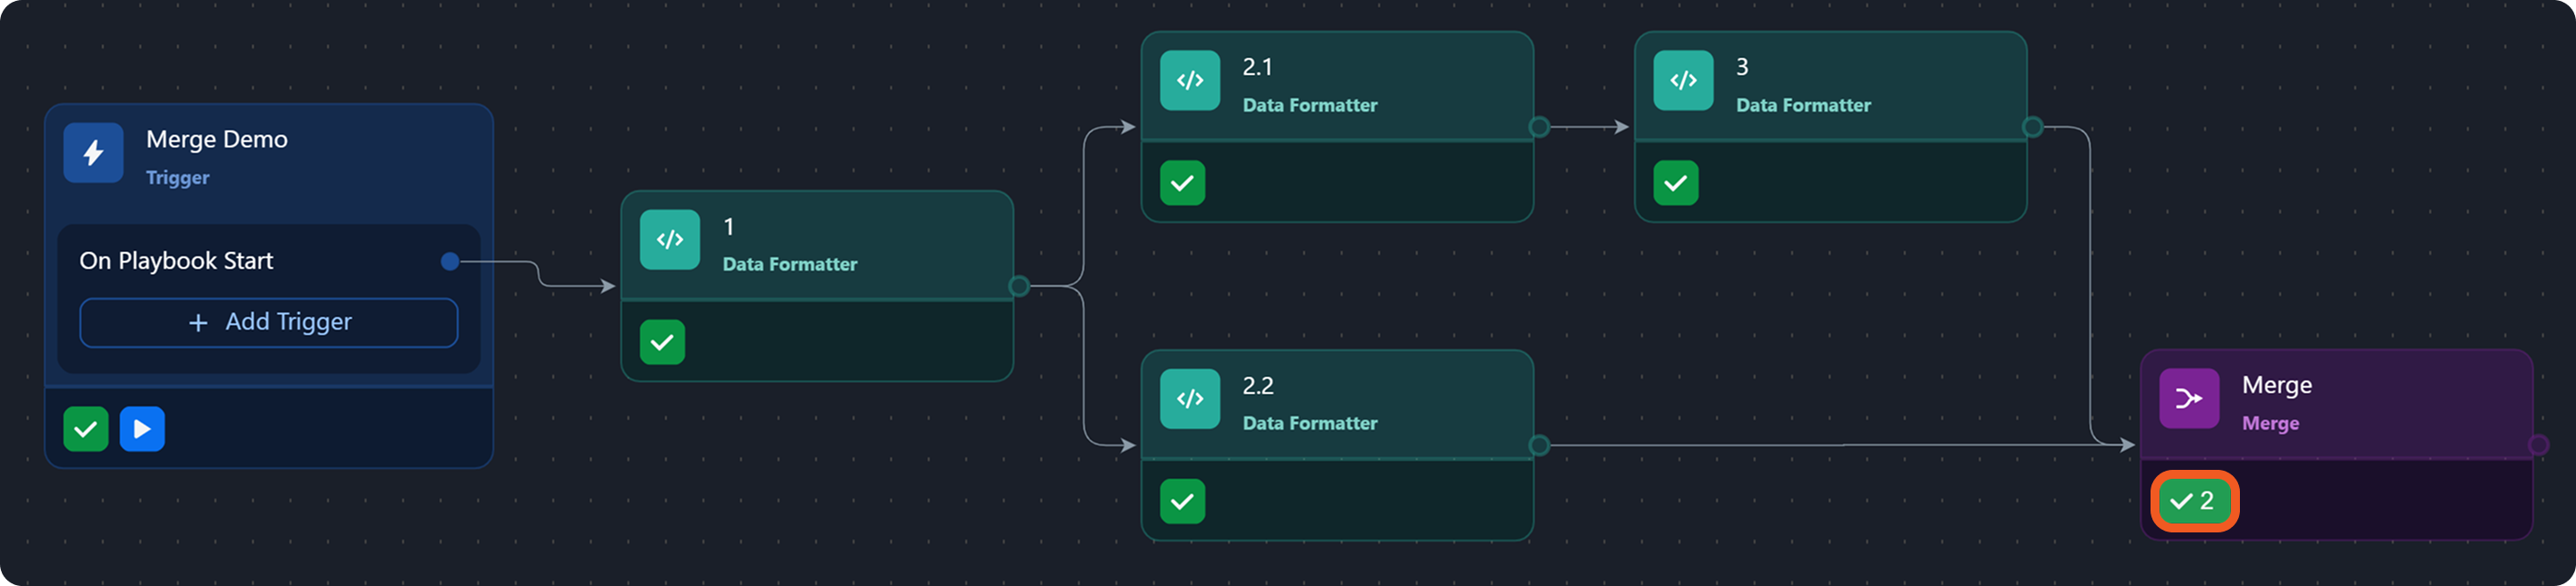Screen dimensions: 2576x586
Task: Click the purple Merge node icon
Action: [x=2188, y=399]
